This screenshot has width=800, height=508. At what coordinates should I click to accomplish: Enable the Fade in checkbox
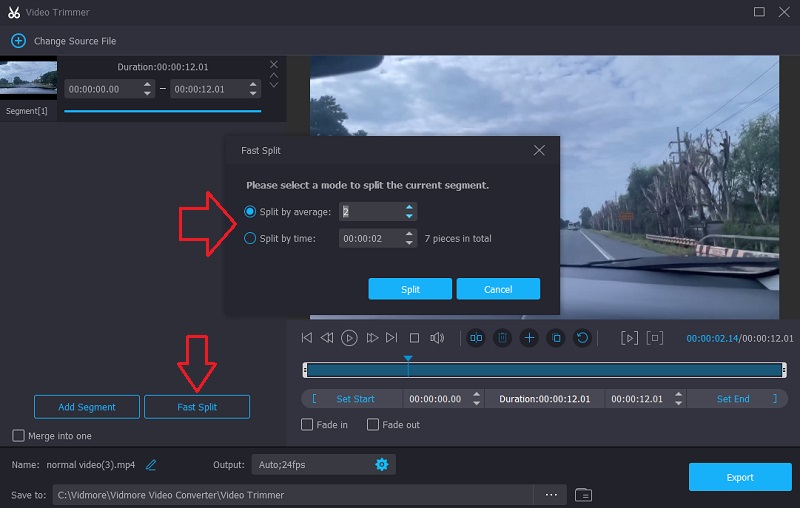coord(308,425)
